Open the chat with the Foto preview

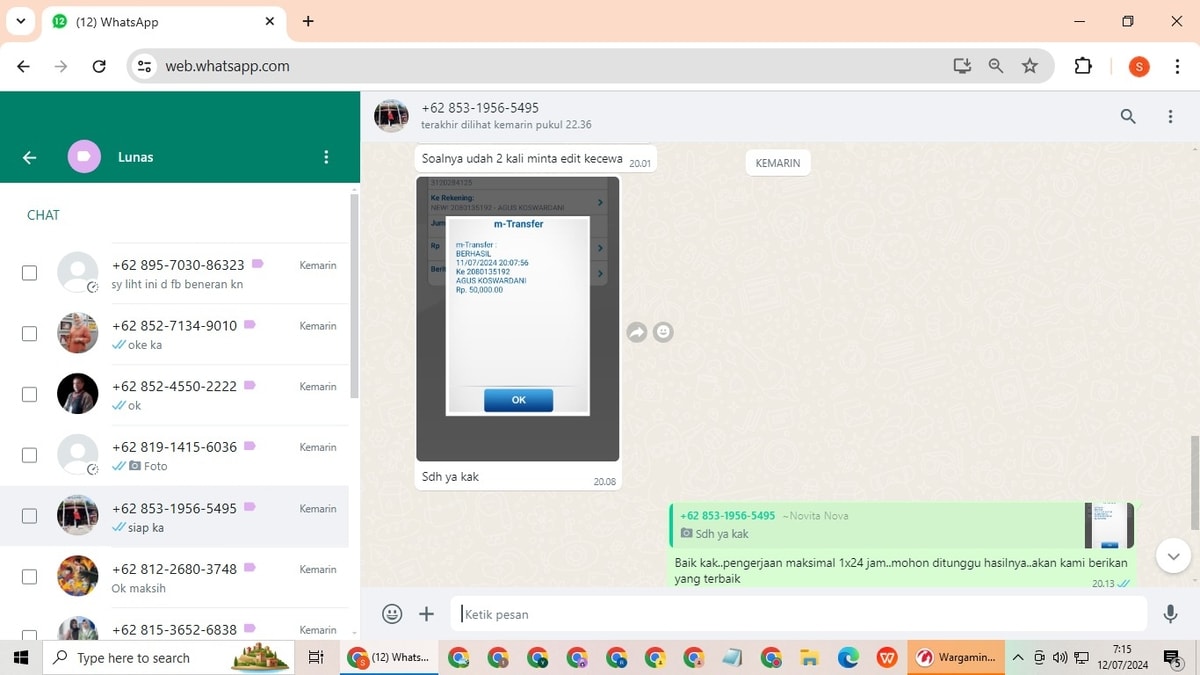(x=174, y=455)
